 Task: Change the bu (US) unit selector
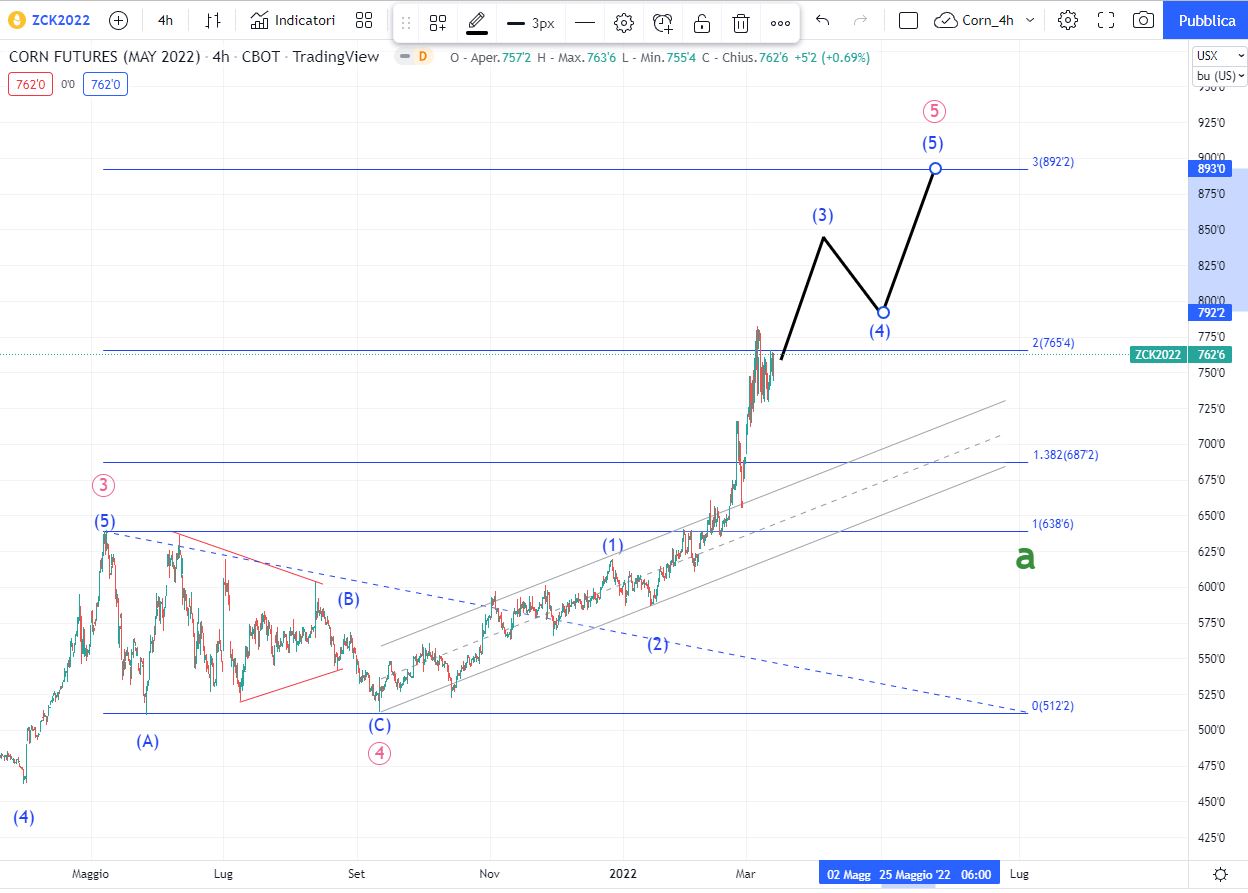1220,75
